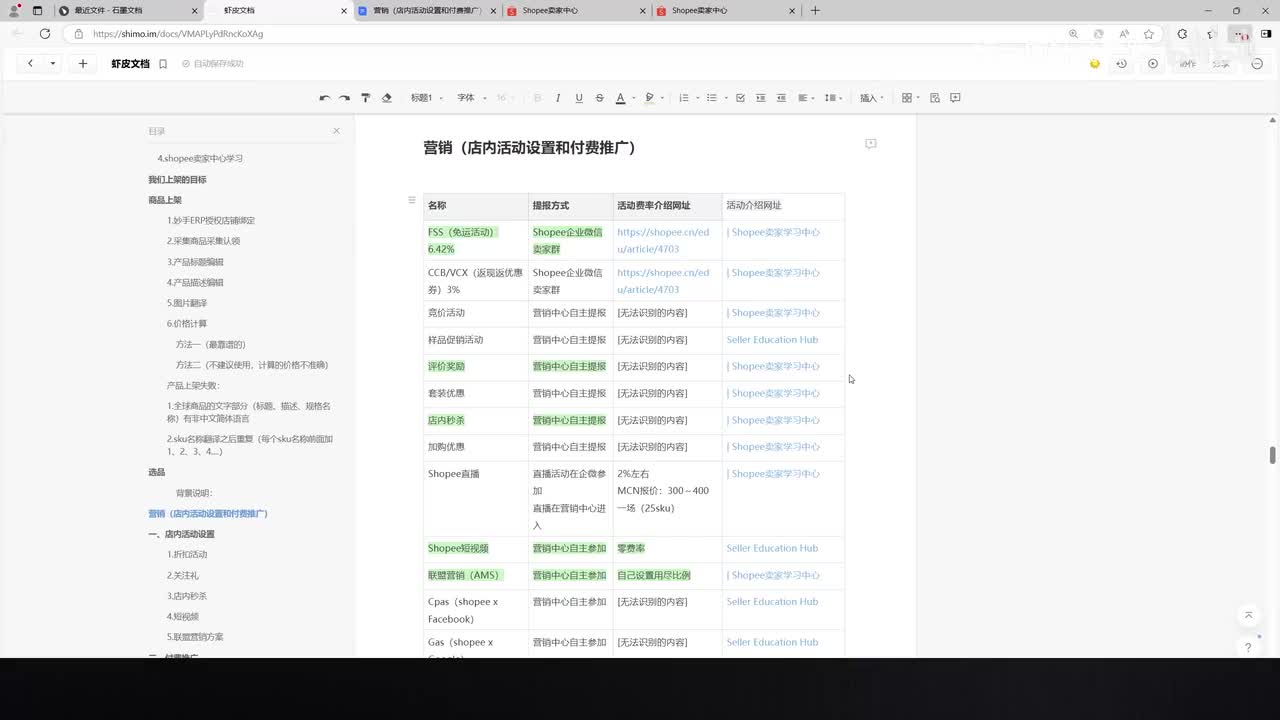Viewport: 1280px width, 720px height.
Task: Click the back arrow in document header
Action: [x=30, y=63]
